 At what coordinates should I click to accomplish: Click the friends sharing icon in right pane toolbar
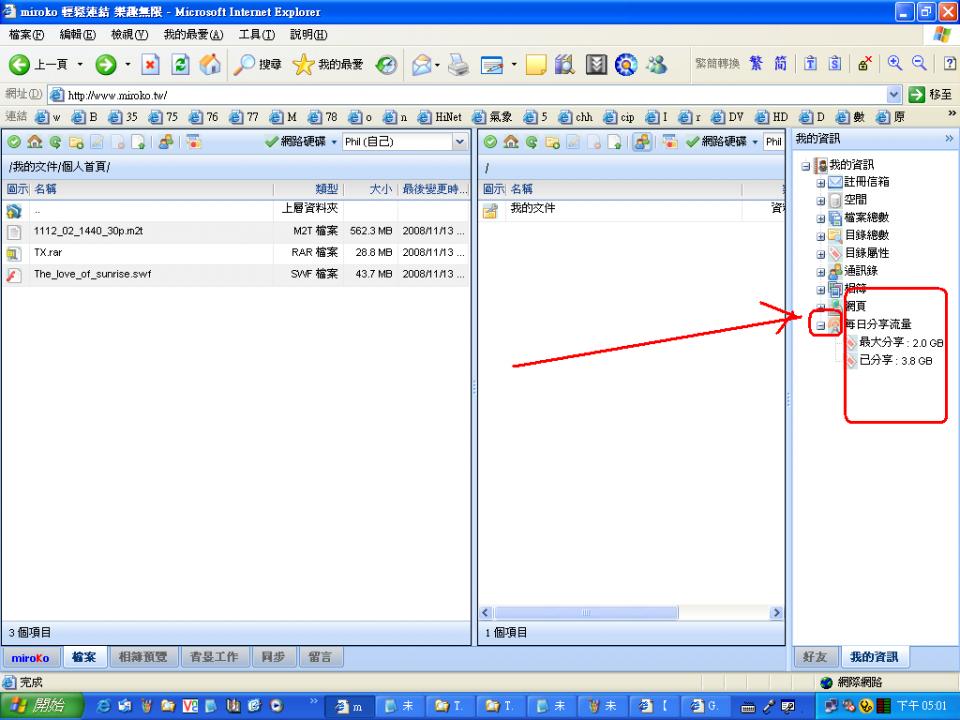tap(641, 142)
